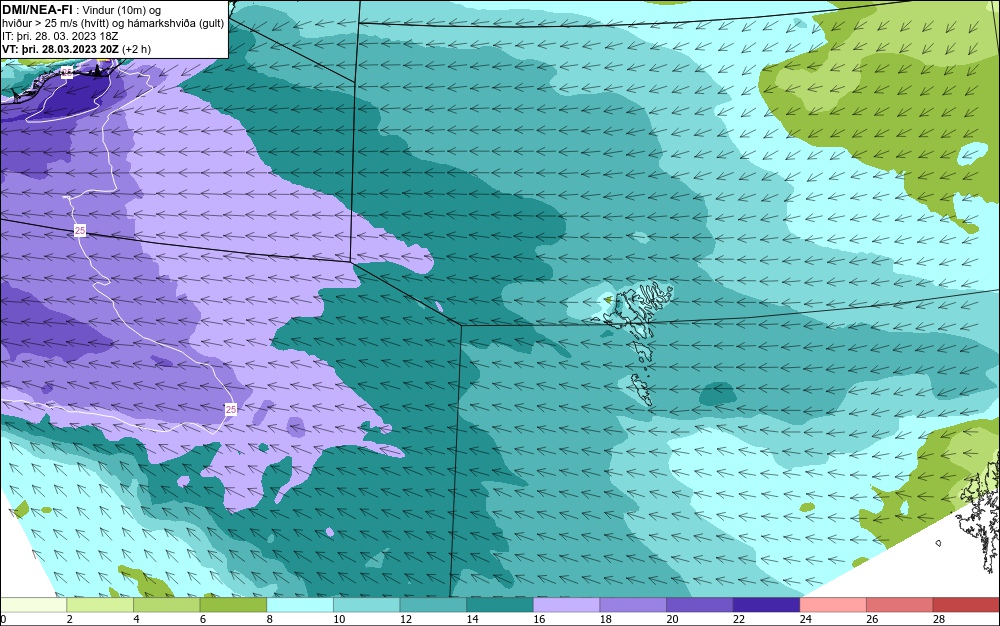Click the 'DMI/NEA-FI' model title text

click(37, 10)
